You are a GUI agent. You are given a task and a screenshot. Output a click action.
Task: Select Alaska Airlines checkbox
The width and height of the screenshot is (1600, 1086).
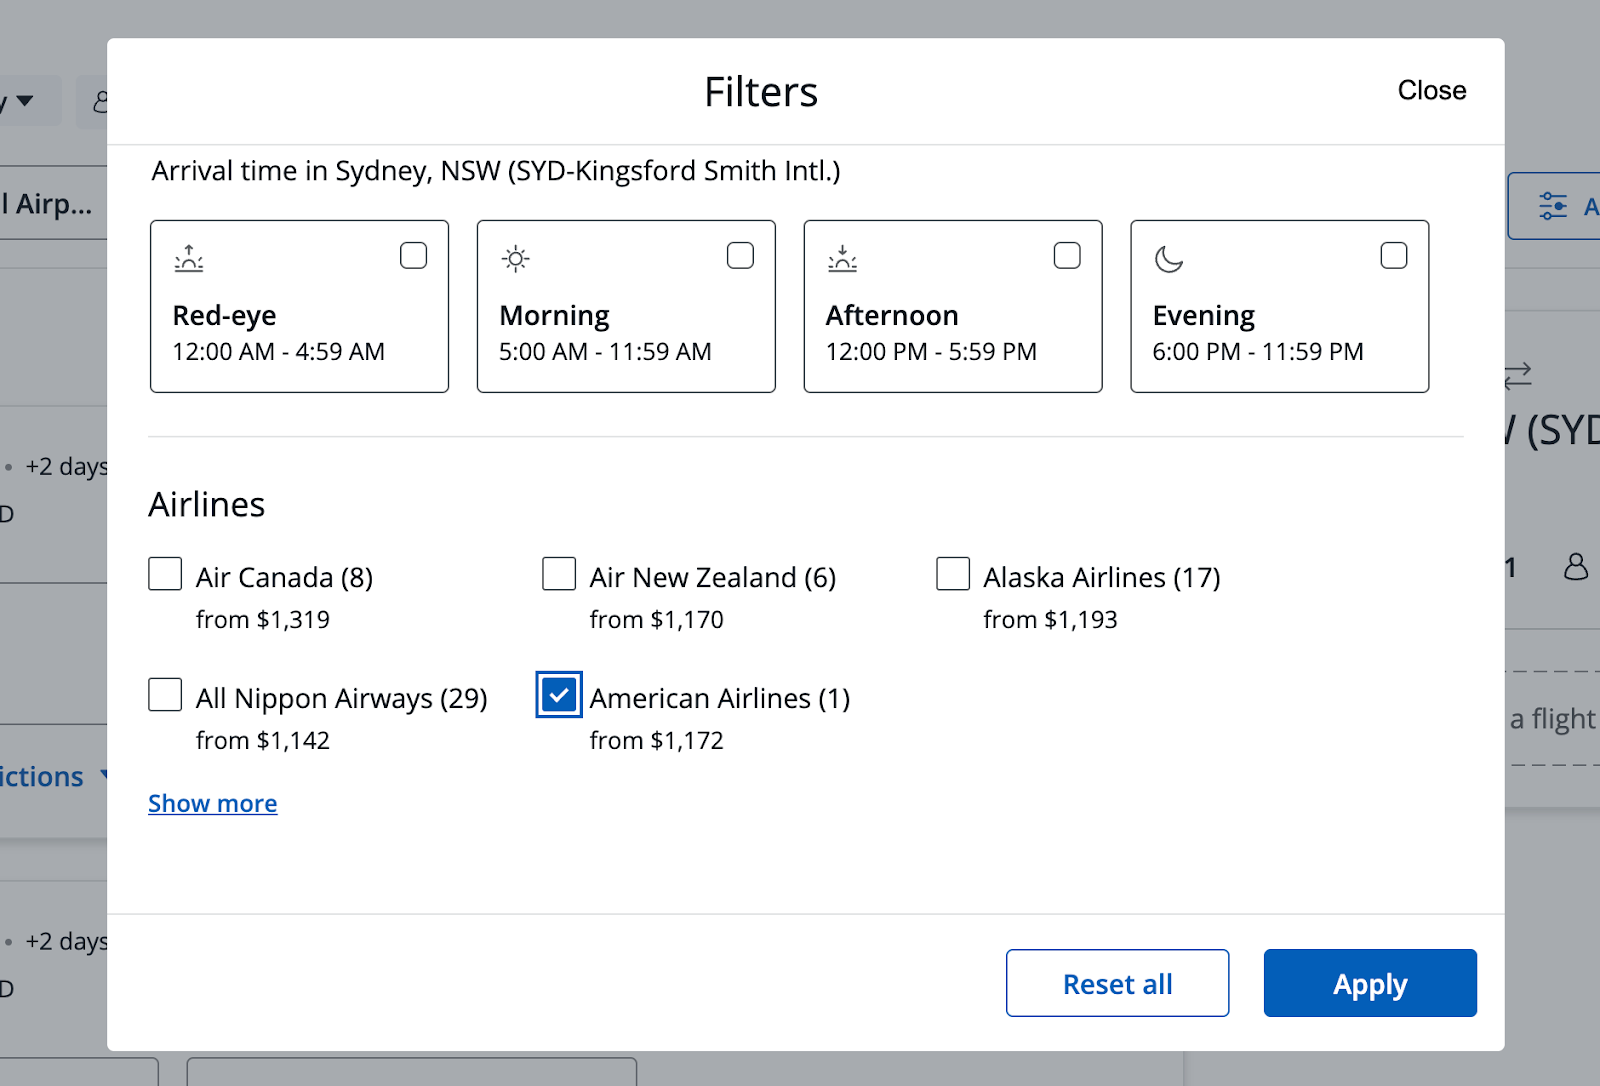coord(953,575)
